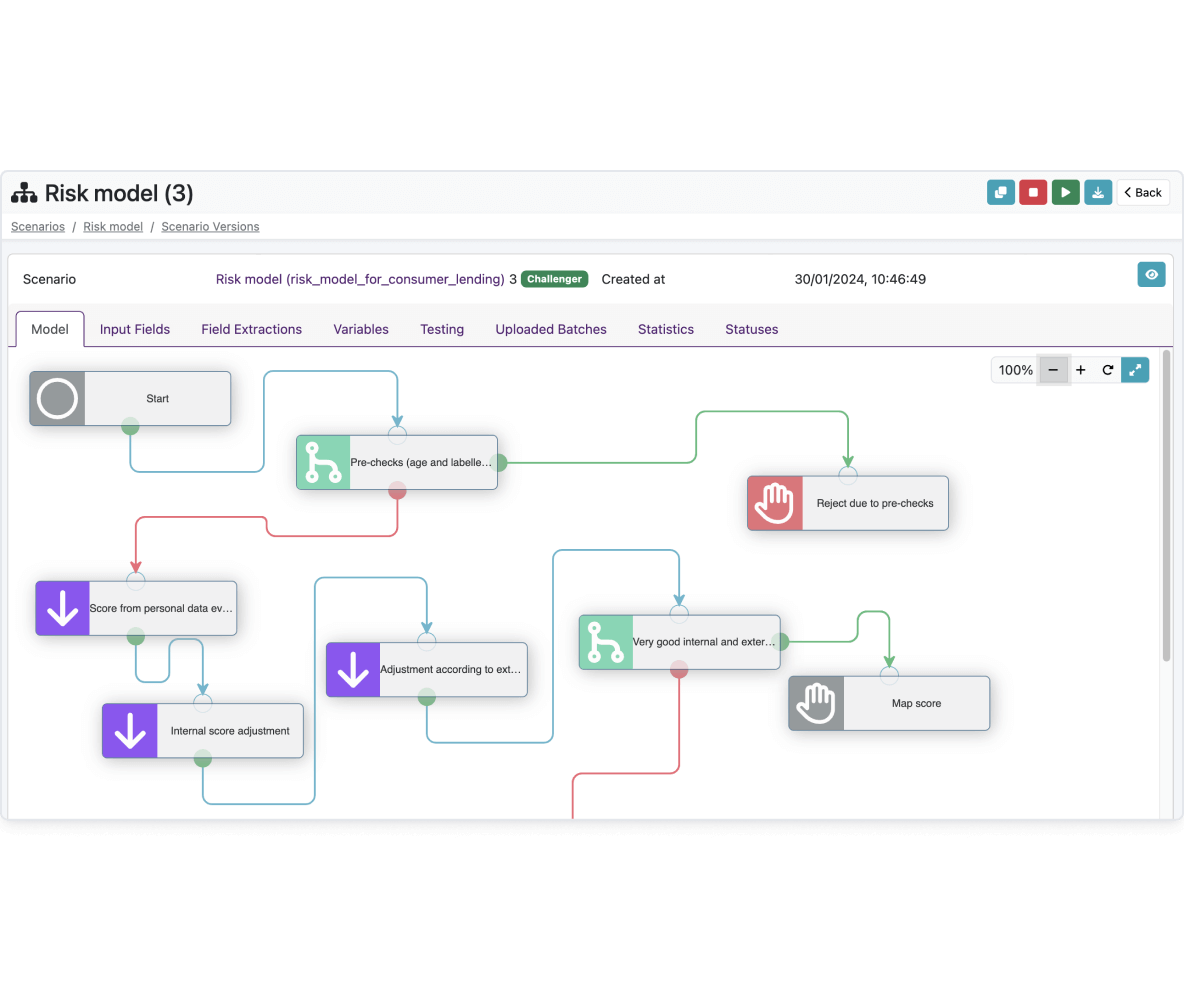This screenshot has width=1184, height=992.
Task: Run the scenario with green play button
Action: point(1065,193)
